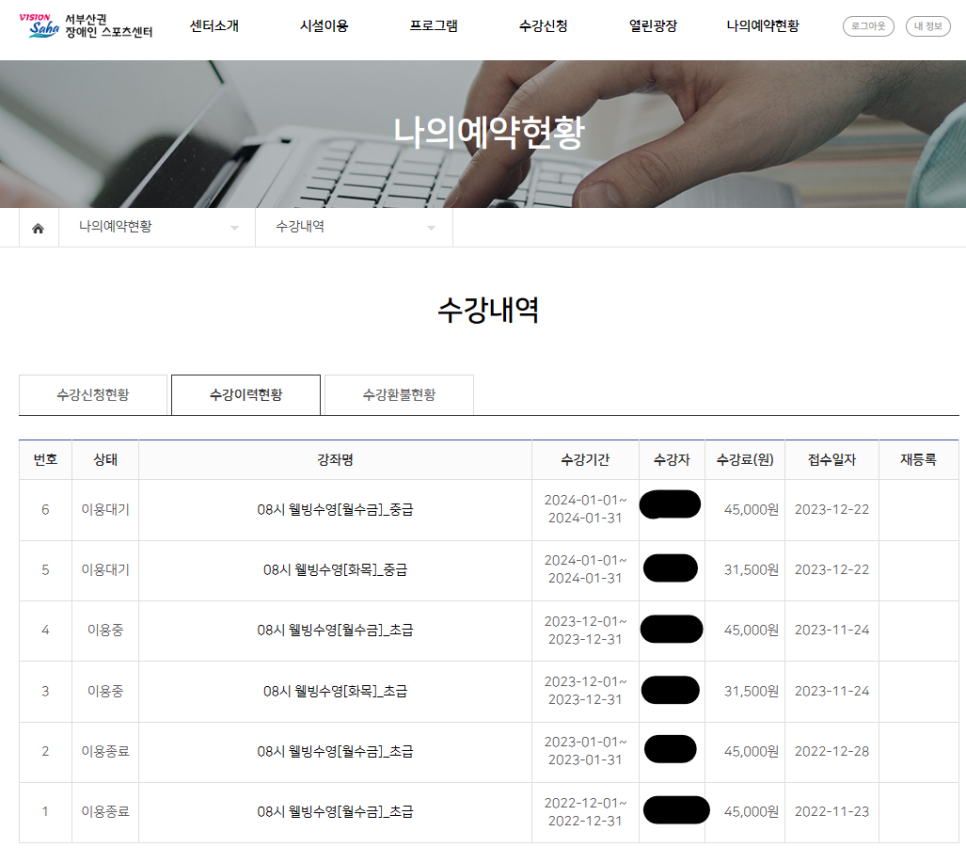The width and height of the screenshot is (966, 863).
Task: Click the 31,500원 fee in row 3
Action: tap(751, 691)
